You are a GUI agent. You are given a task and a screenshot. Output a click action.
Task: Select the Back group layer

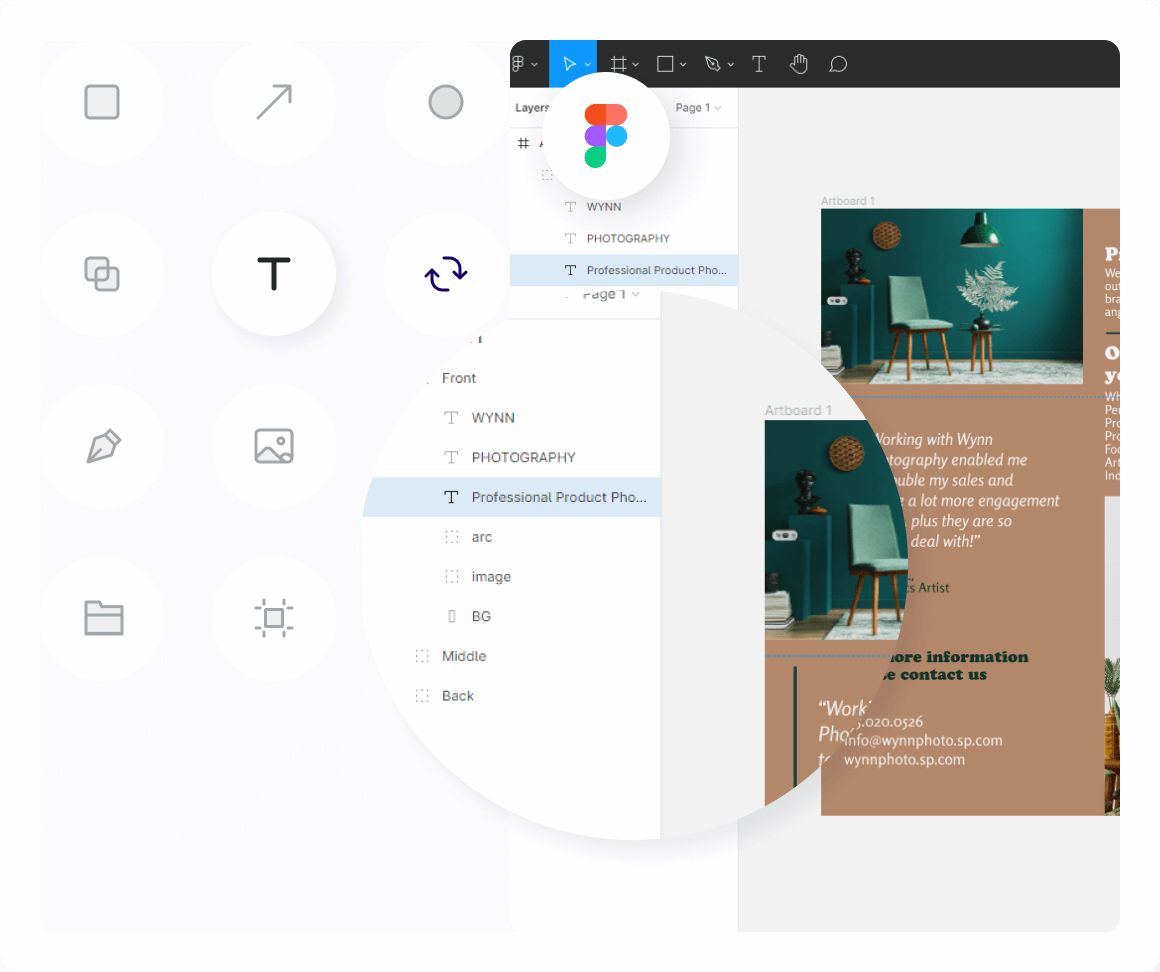tap(458, 696)
